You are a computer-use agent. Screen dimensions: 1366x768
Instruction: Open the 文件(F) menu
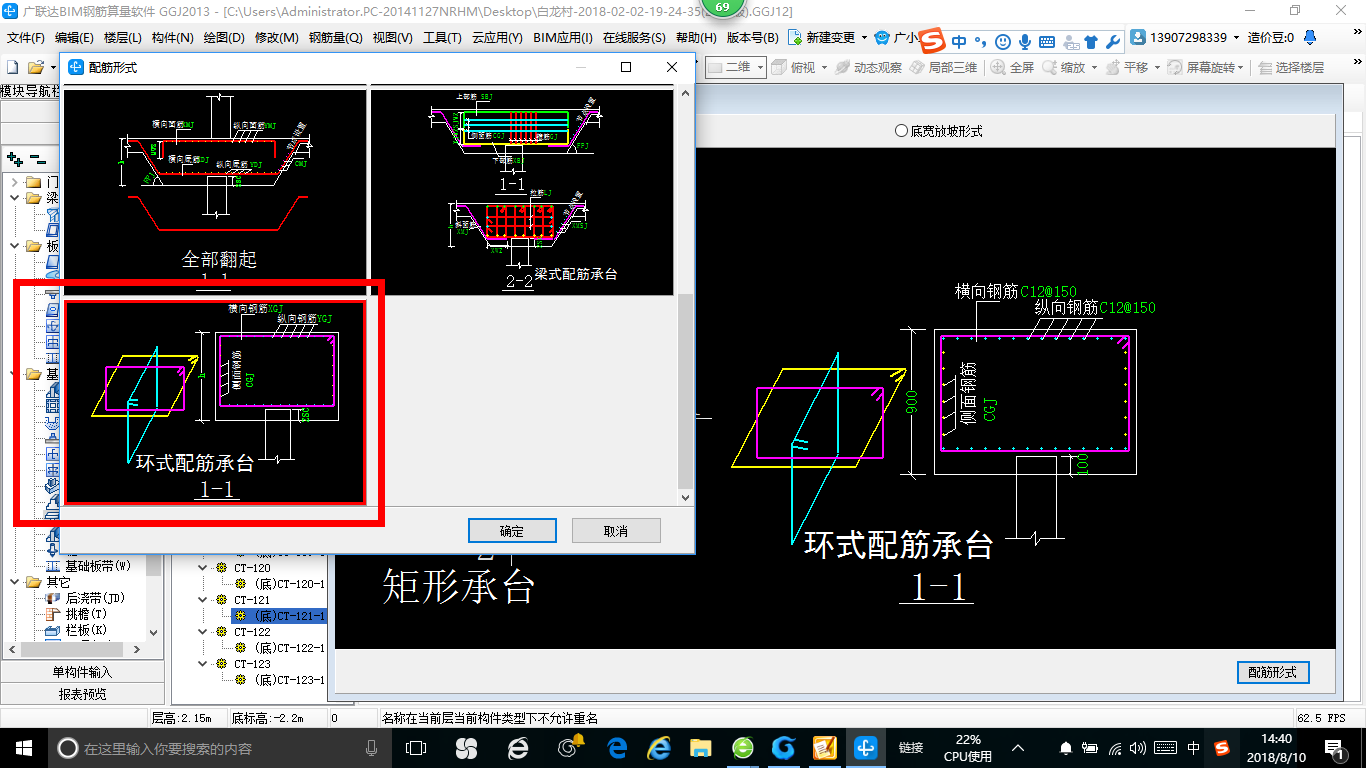[x=26, y=38]
